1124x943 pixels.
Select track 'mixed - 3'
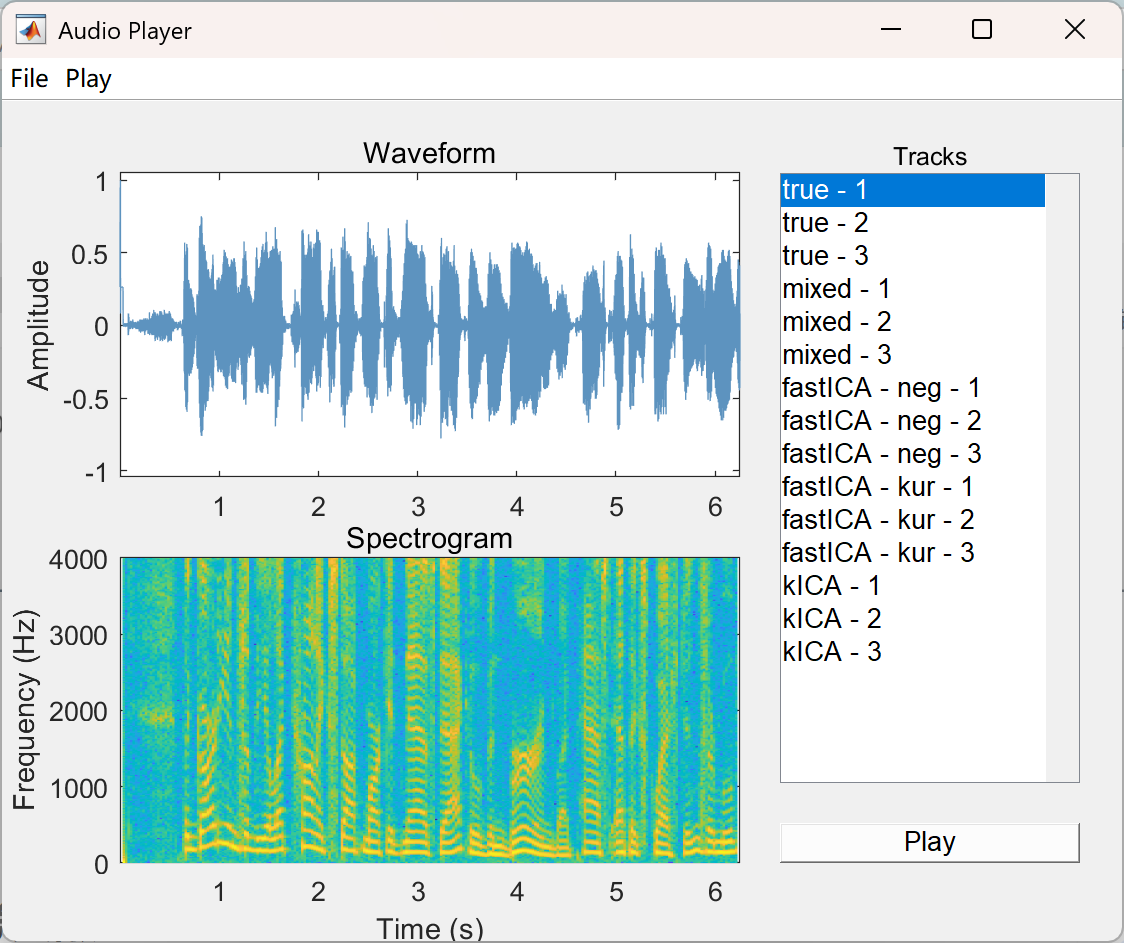pos(913,355)
